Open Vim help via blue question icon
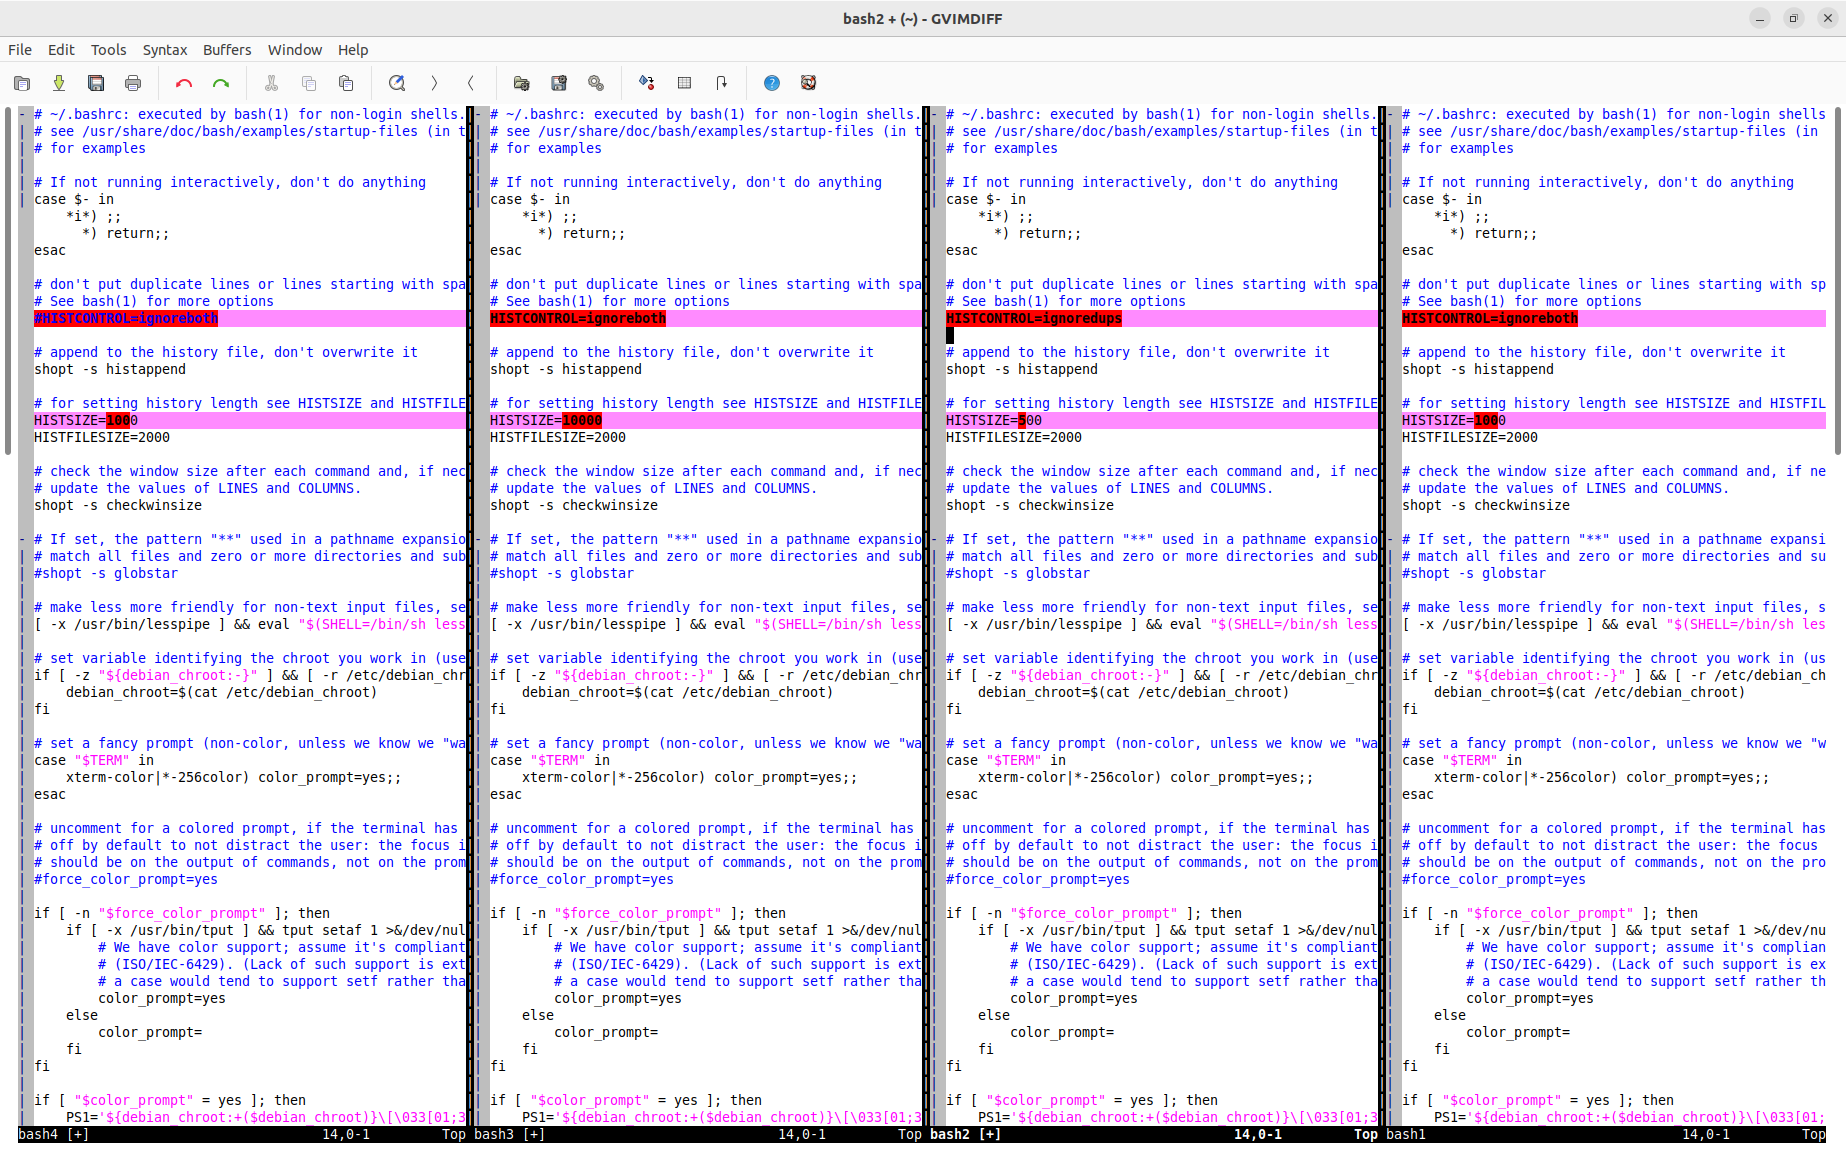The image size is (1846, 1173). tap(772, 83)
